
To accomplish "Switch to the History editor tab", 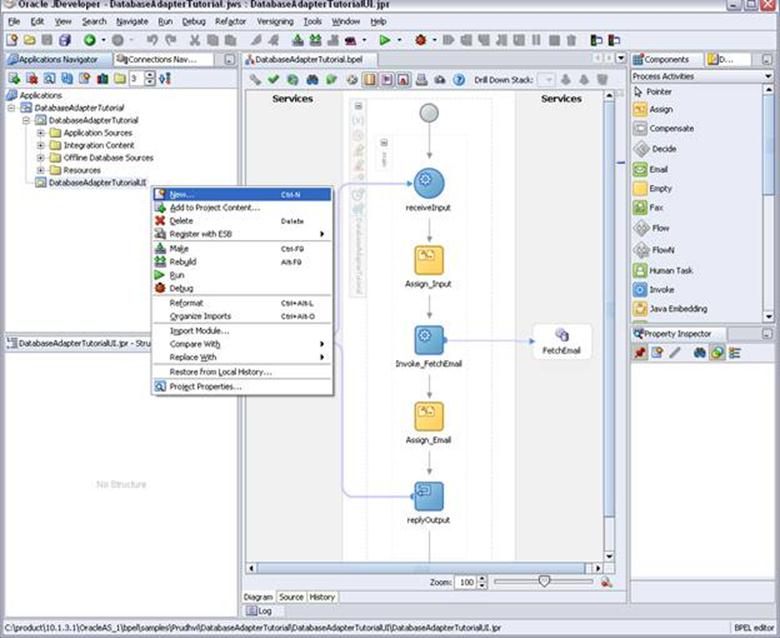I will [322, 597].
